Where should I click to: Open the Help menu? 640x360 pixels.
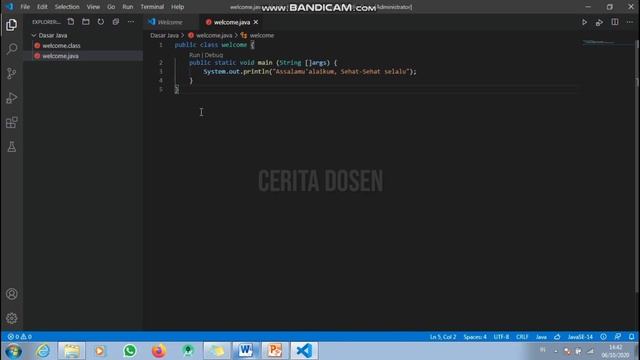click(178, 7)
